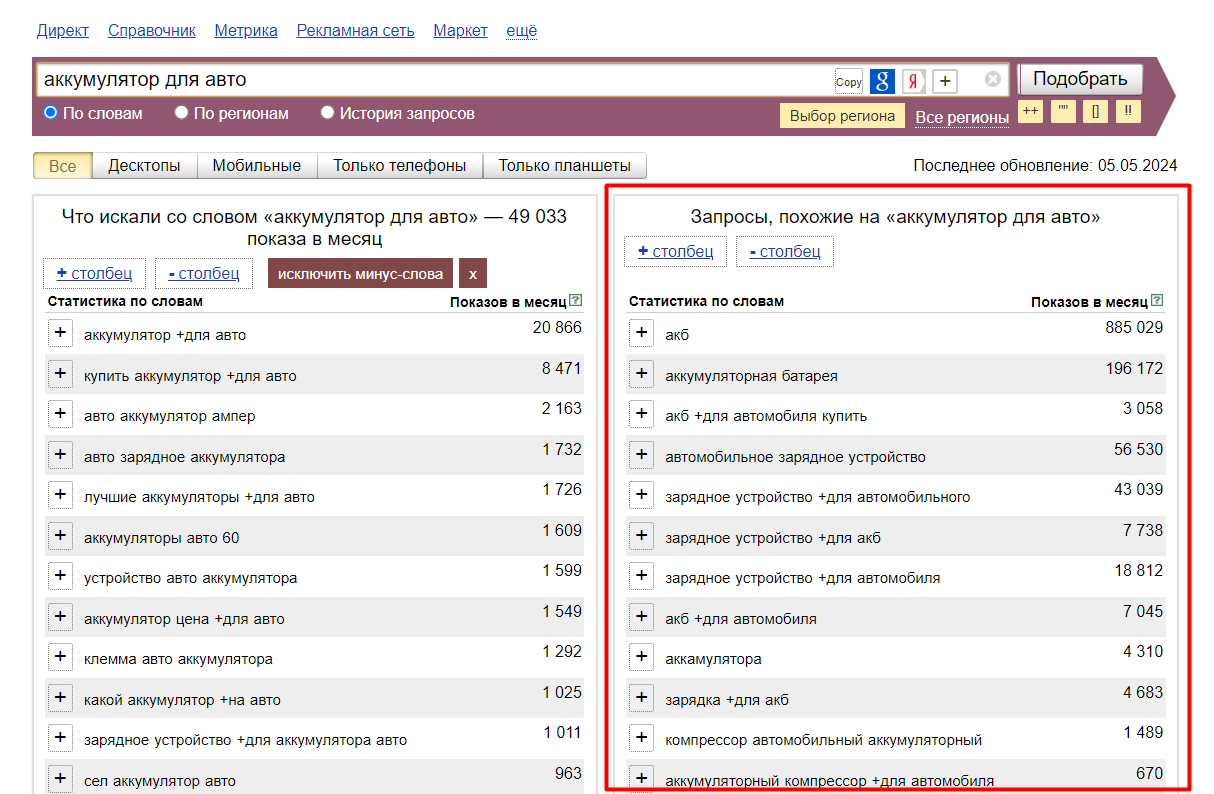Click the Copy icon in search field
This screenshot has height=794, width=1214.
pos(848,81)
